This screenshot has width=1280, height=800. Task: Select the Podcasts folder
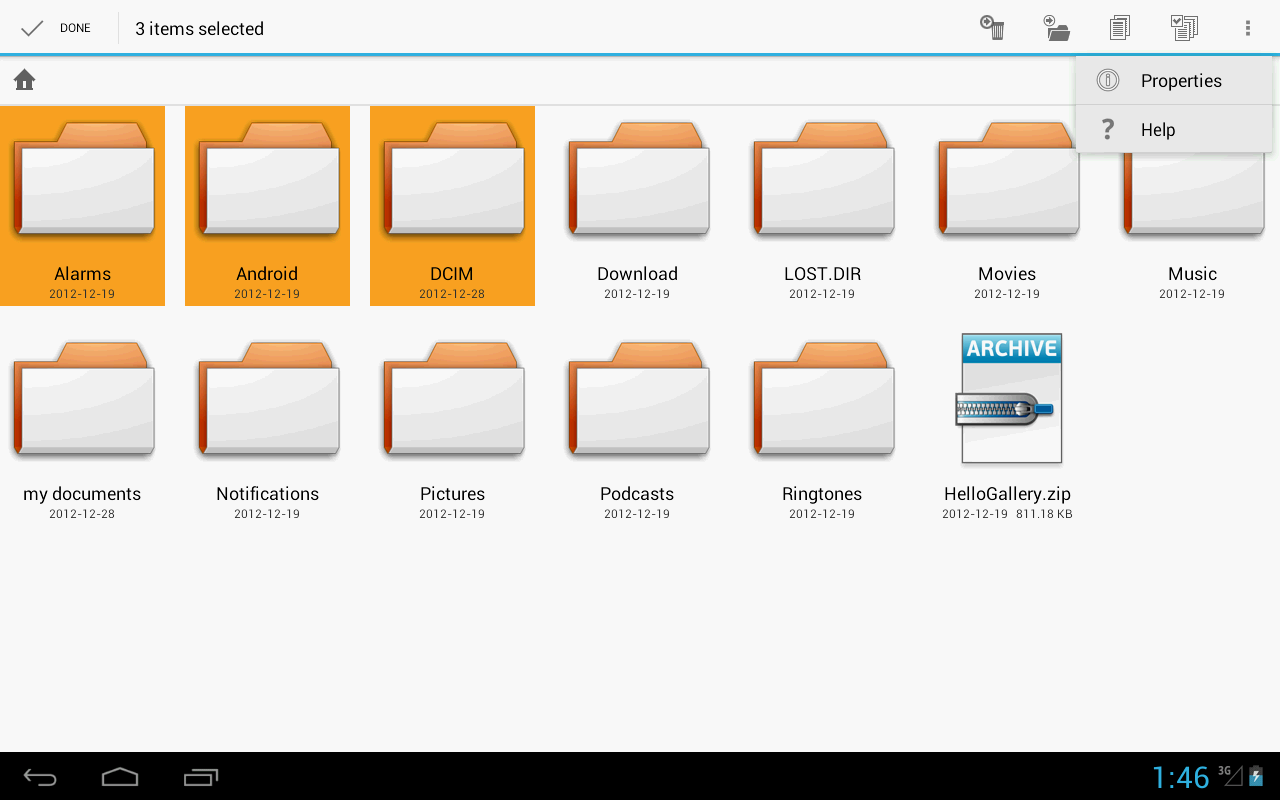point(637,426)
